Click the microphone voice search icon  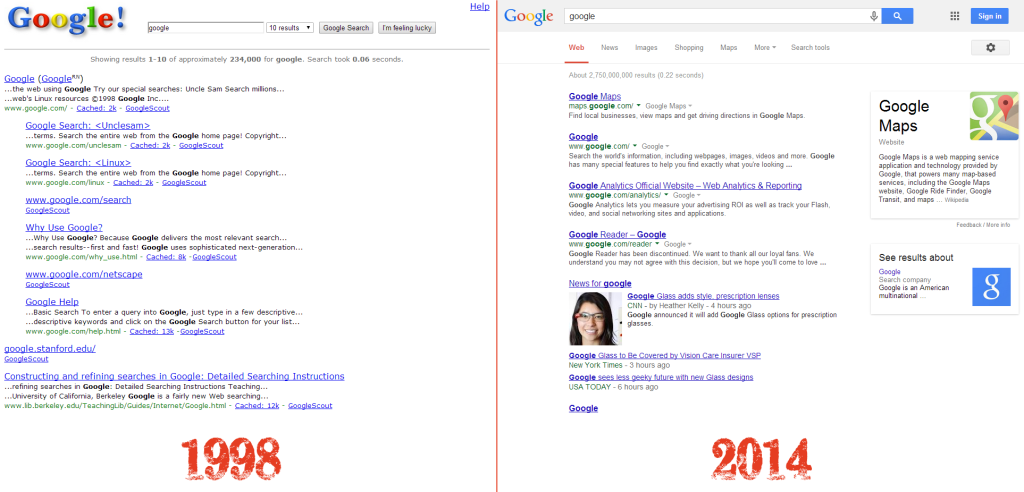point(874,16)
